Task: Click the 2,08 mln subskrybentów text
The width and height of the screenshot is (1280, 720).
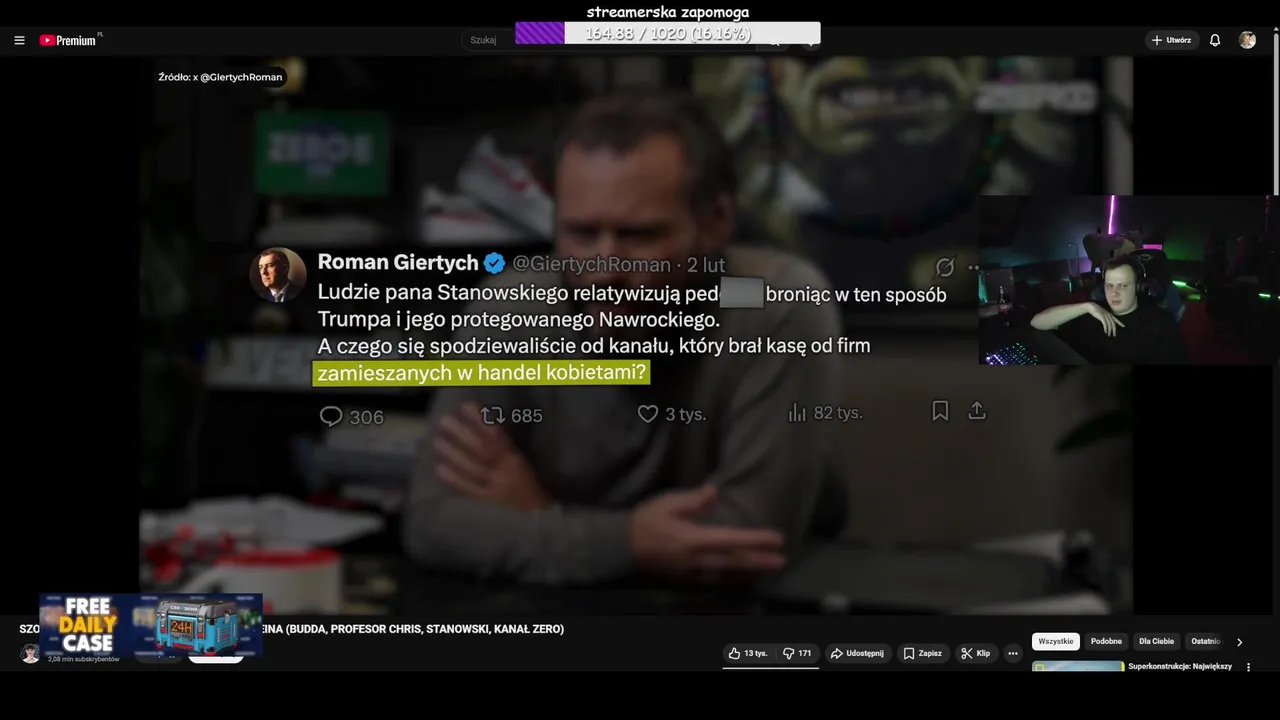Action: [x=83, y=659]
